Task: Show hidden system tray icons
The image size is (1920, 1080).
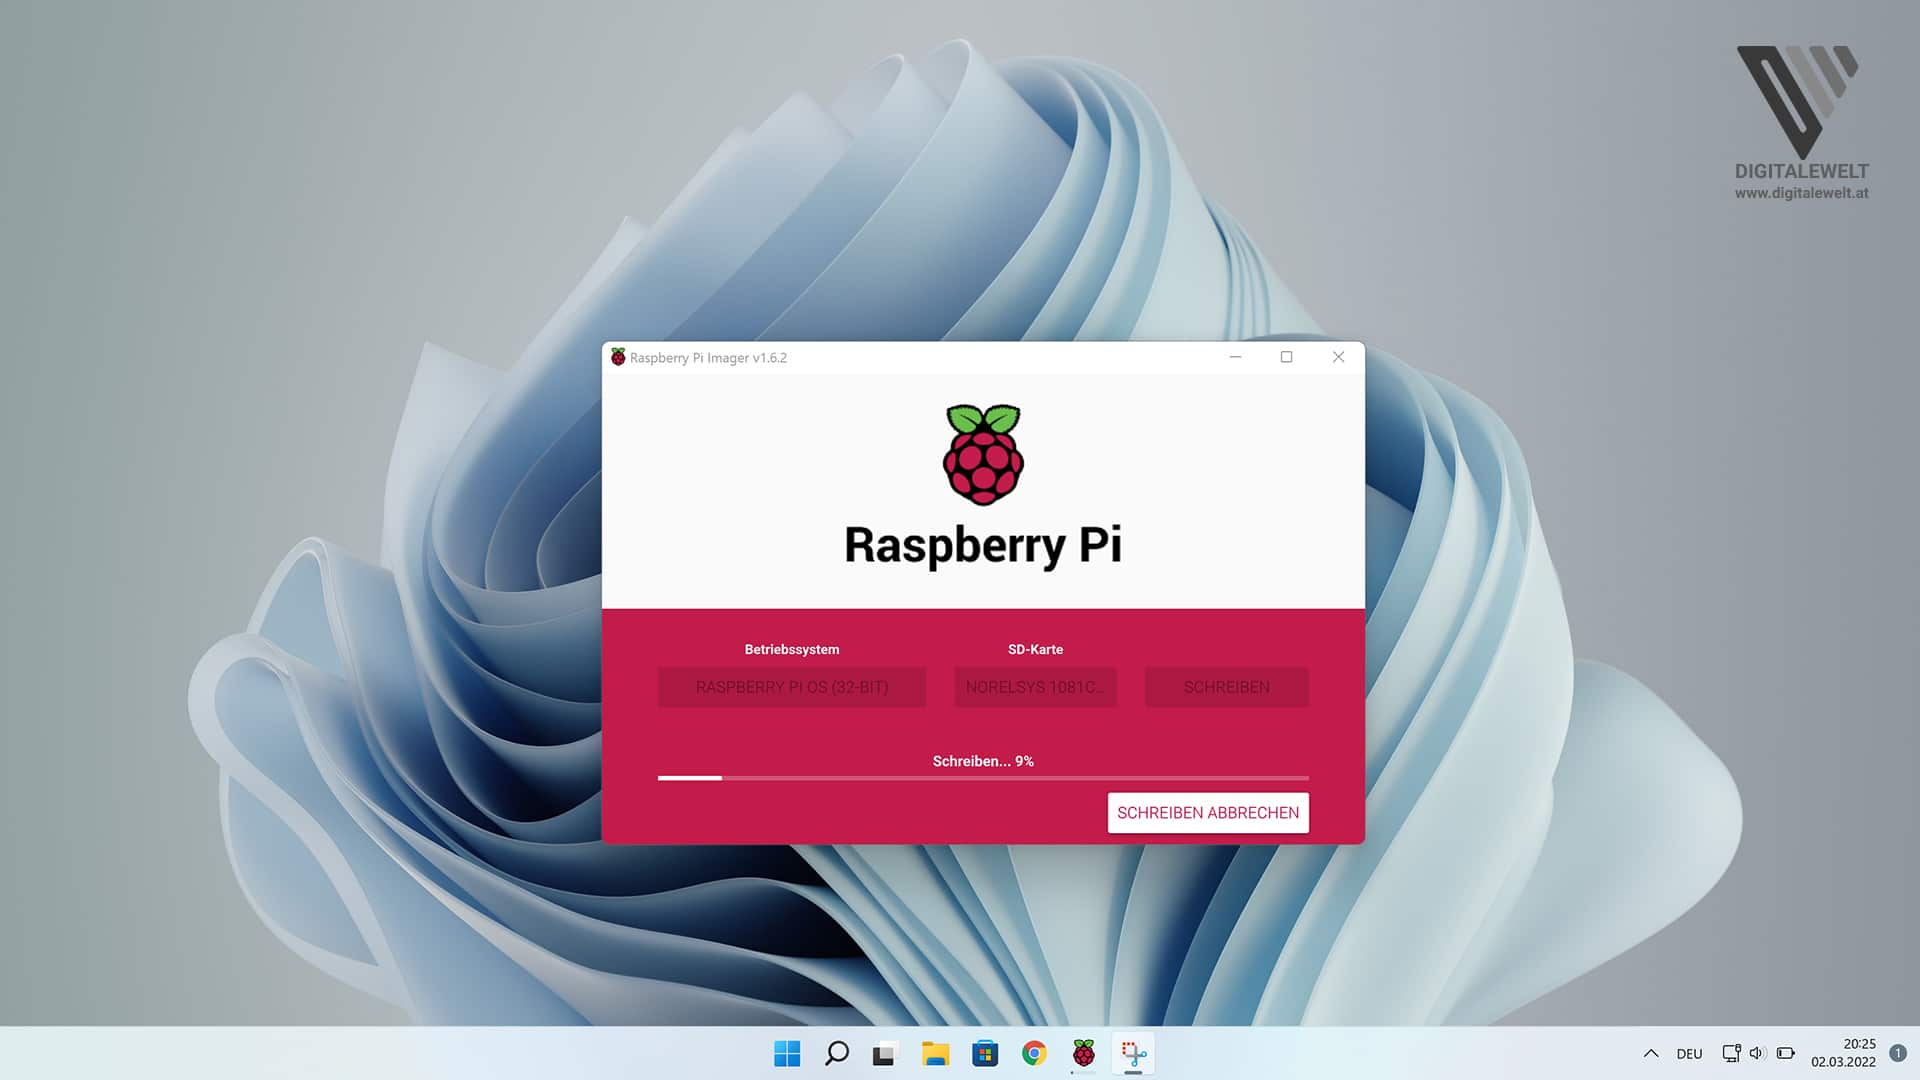Action: tap(1651, 1053)
